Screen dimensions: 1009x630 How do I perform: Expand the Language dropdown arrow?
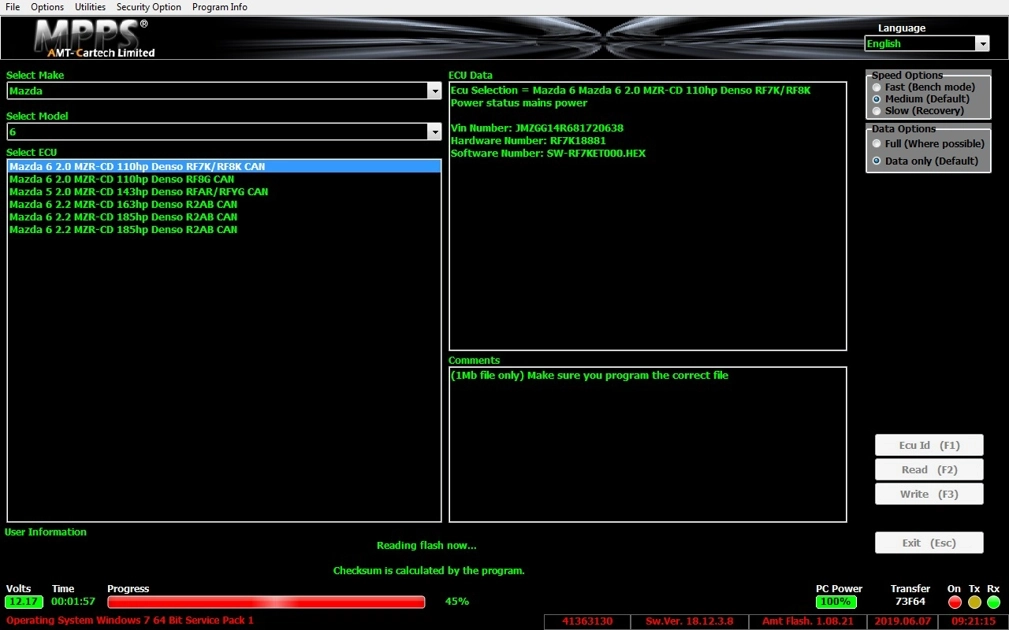coord(982,44)
